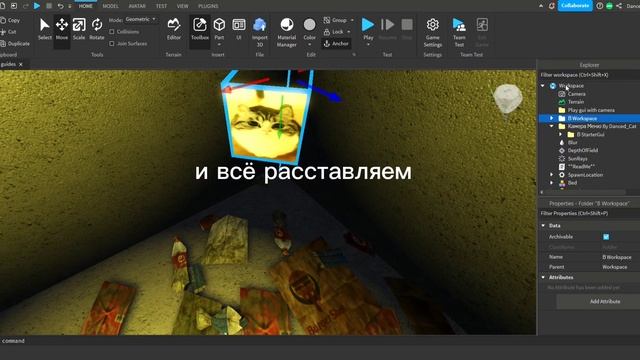Collapse the Data properties section

pyautogui.click(x=543, y=225)
